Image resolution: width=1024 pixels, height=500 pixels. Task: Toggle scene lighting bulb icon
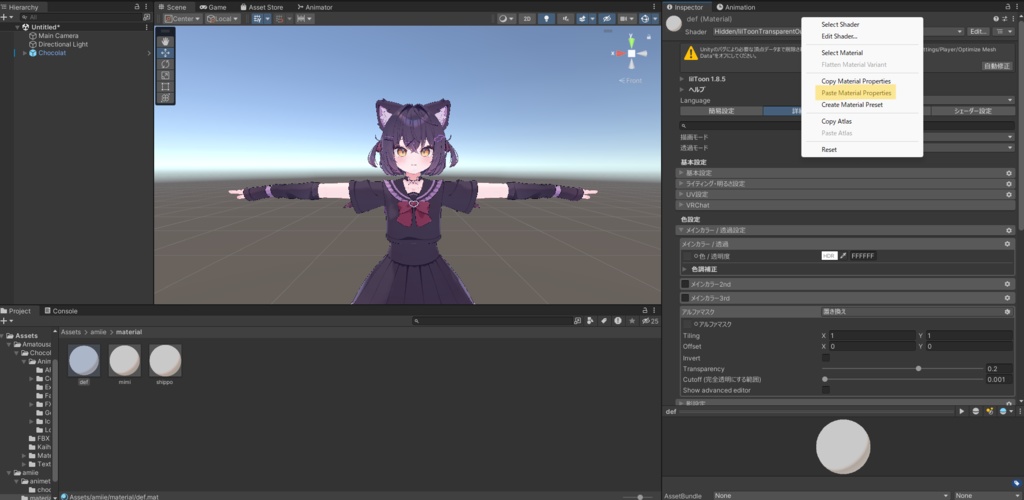[x=547, y=19]
